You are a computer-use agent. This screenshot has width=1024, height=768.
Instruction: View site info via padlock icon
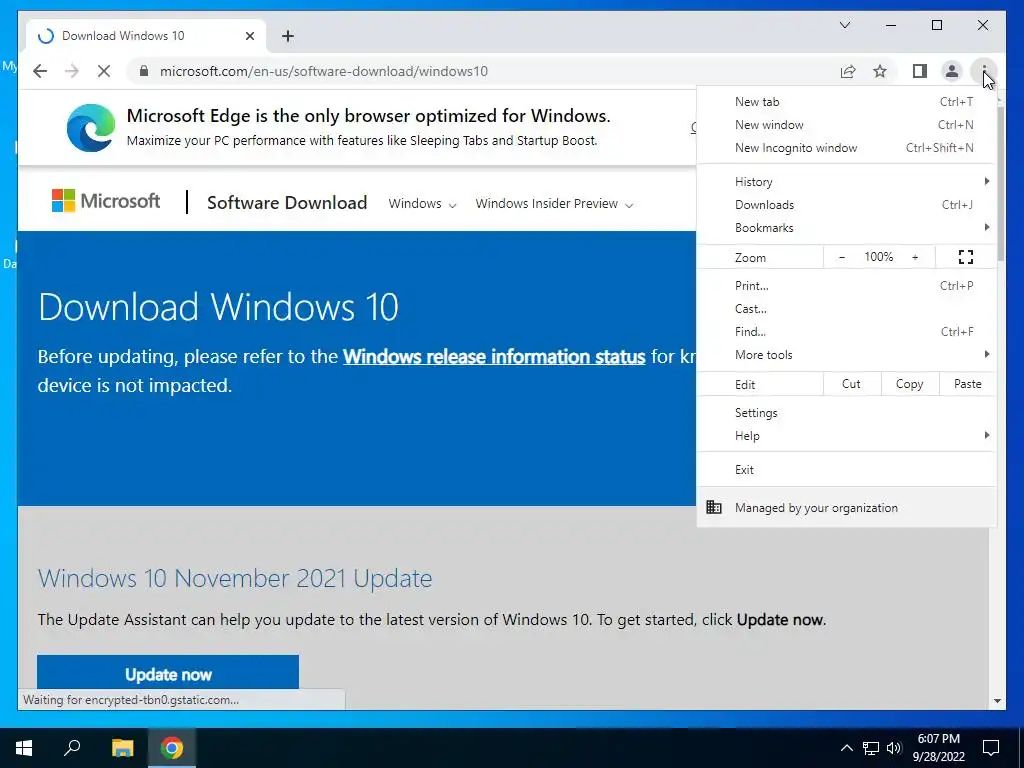pyautogui.click(x=144, y=71)
